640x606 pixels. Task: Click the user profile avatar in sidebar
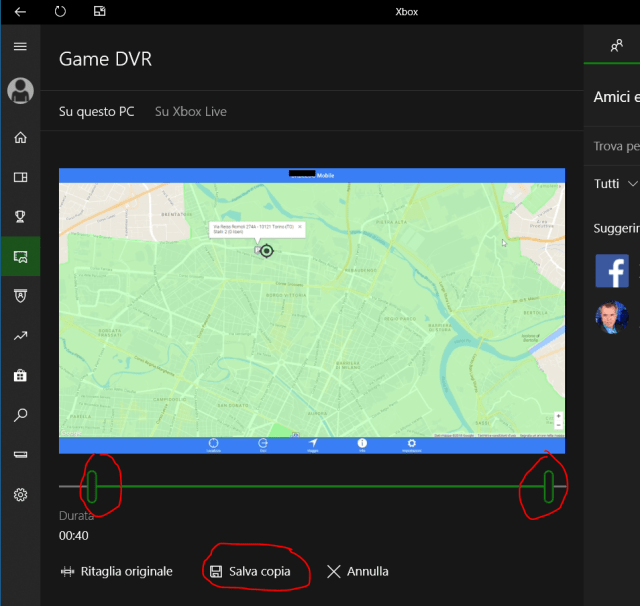pos(20,91)
